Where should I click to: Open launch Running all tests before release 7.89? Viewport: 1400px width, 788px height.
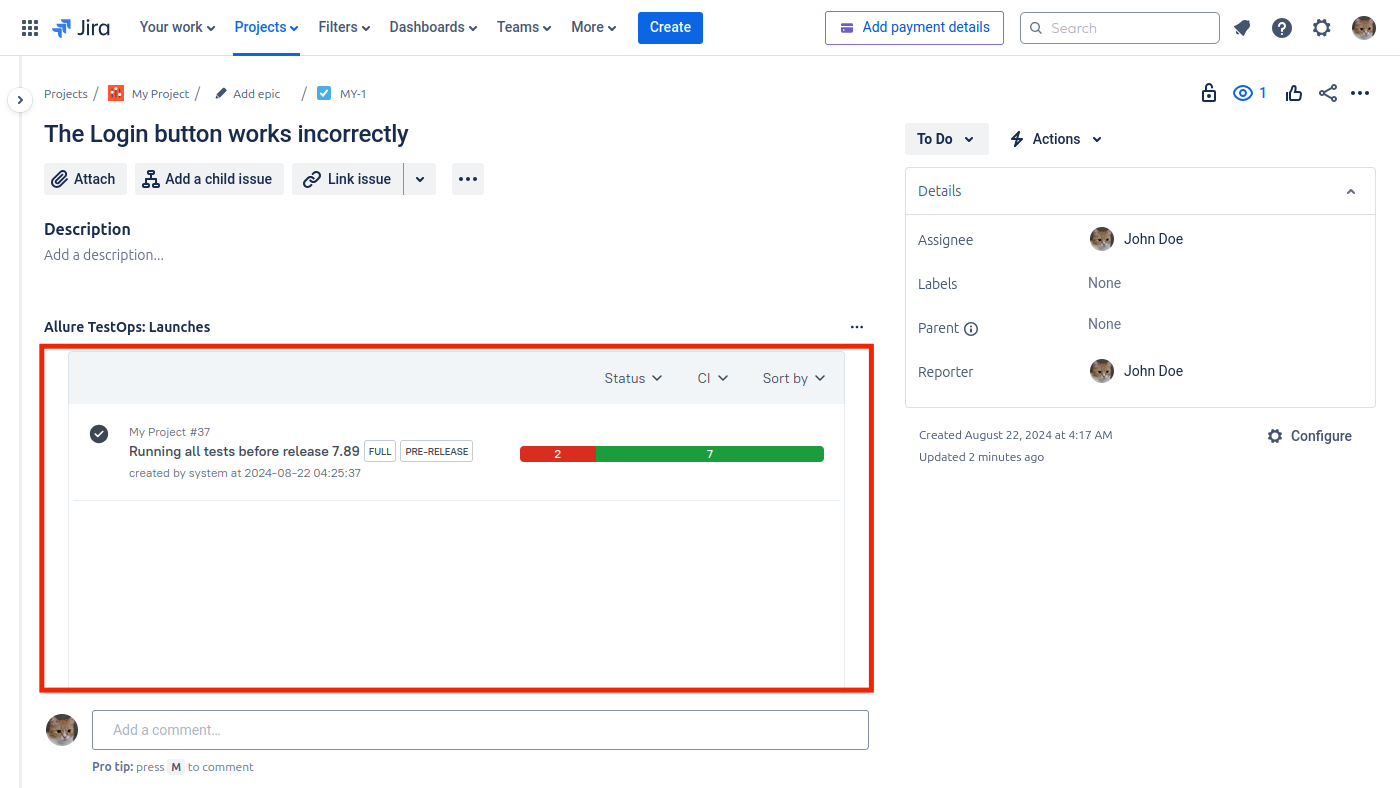click(x=244, y=451)
